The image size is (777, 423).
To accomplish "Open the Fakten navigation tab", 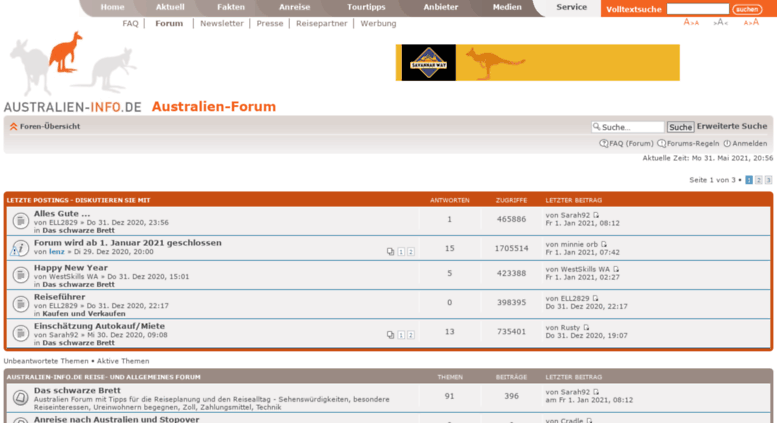I will click(231, 7).
